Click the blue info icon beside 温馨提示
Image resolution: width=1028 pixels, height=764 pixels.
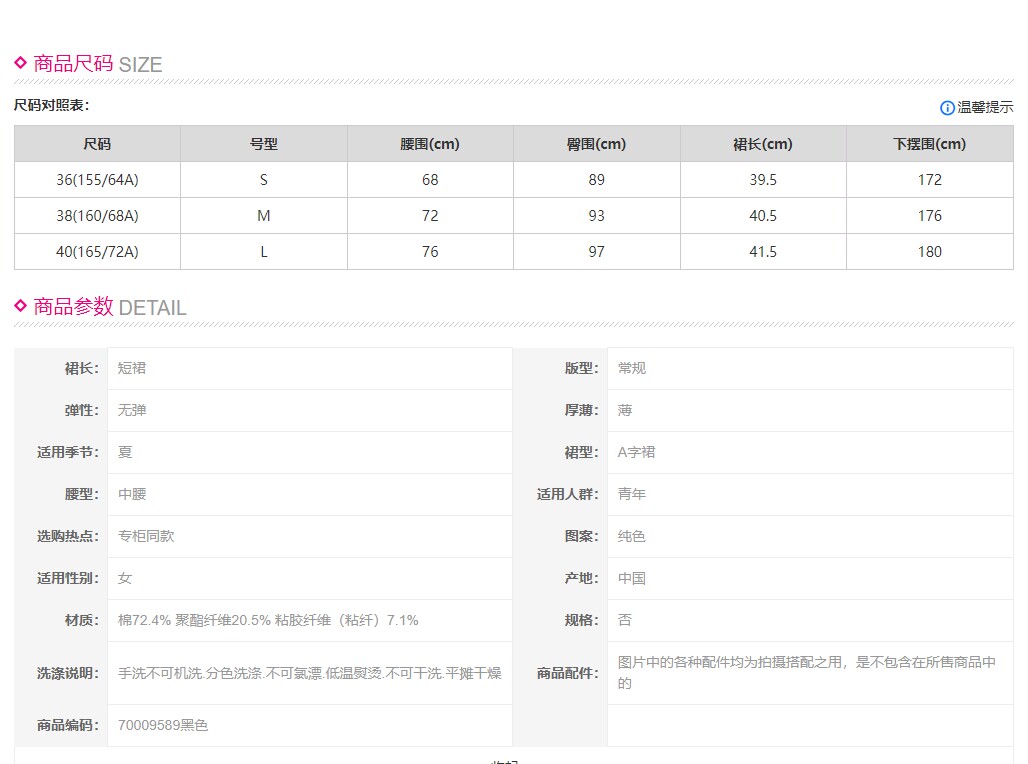[947, 108]
